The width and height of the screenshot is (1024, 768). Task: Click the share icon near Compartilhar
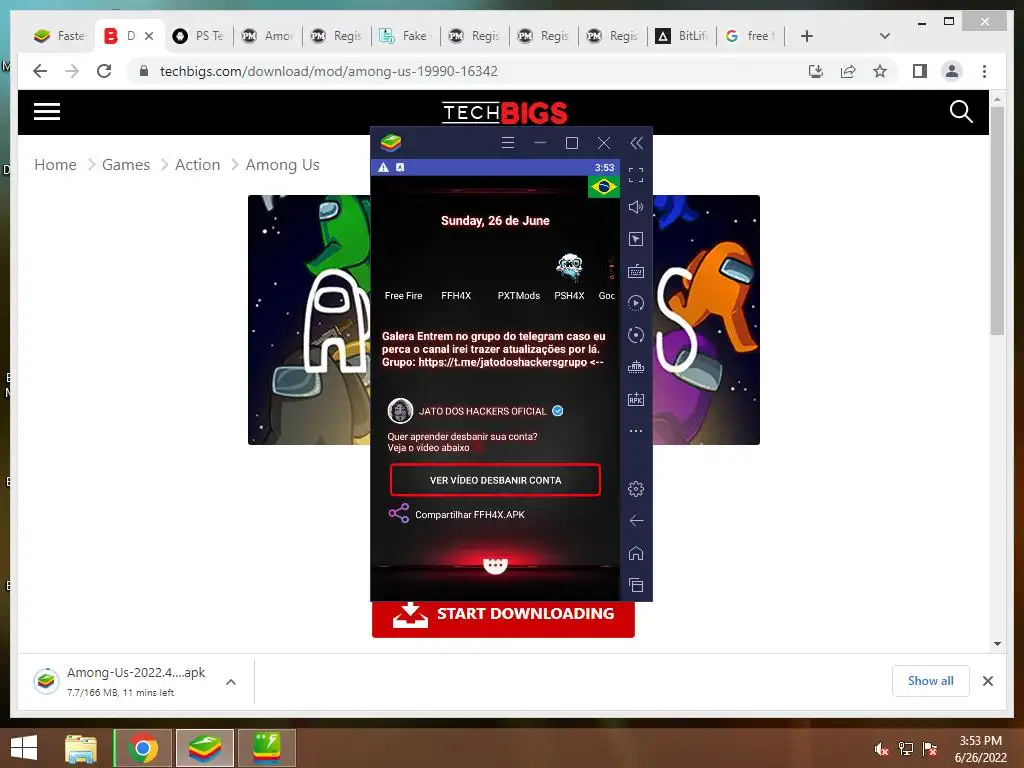point(398,513)
